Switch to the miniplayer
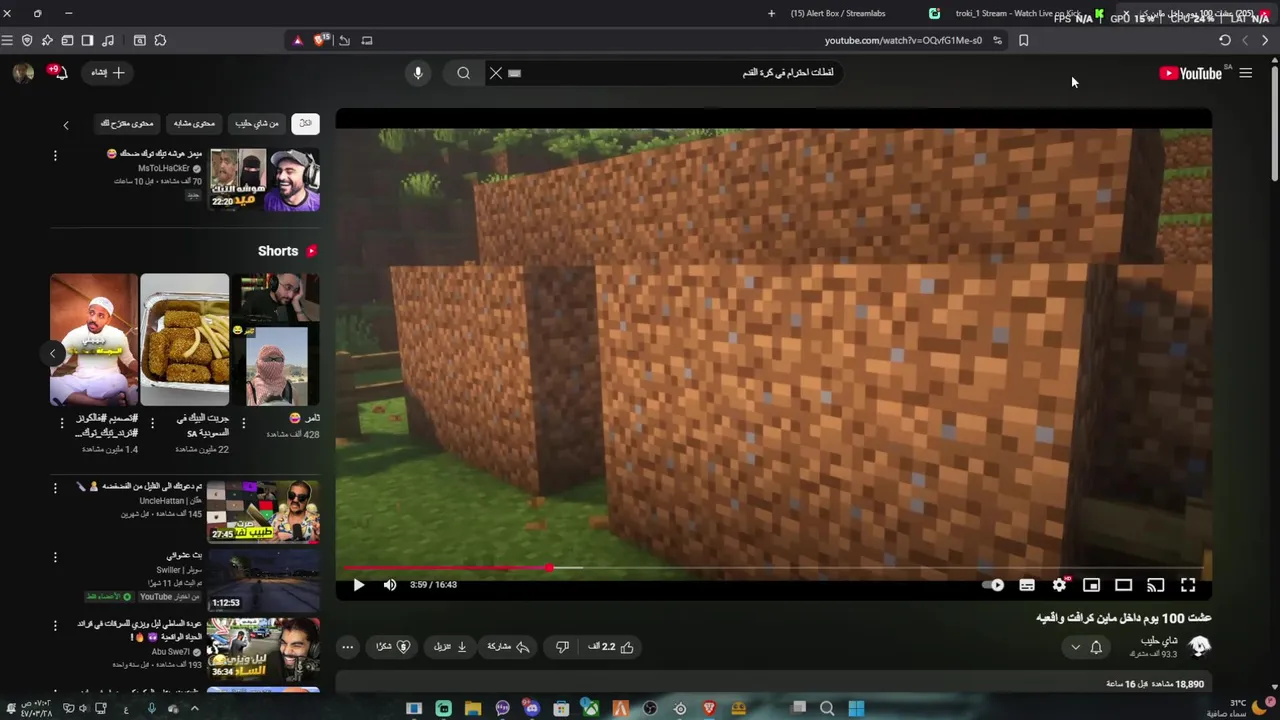The height and width of the screenshot is (720, 1280). [x=1092, y=585]
